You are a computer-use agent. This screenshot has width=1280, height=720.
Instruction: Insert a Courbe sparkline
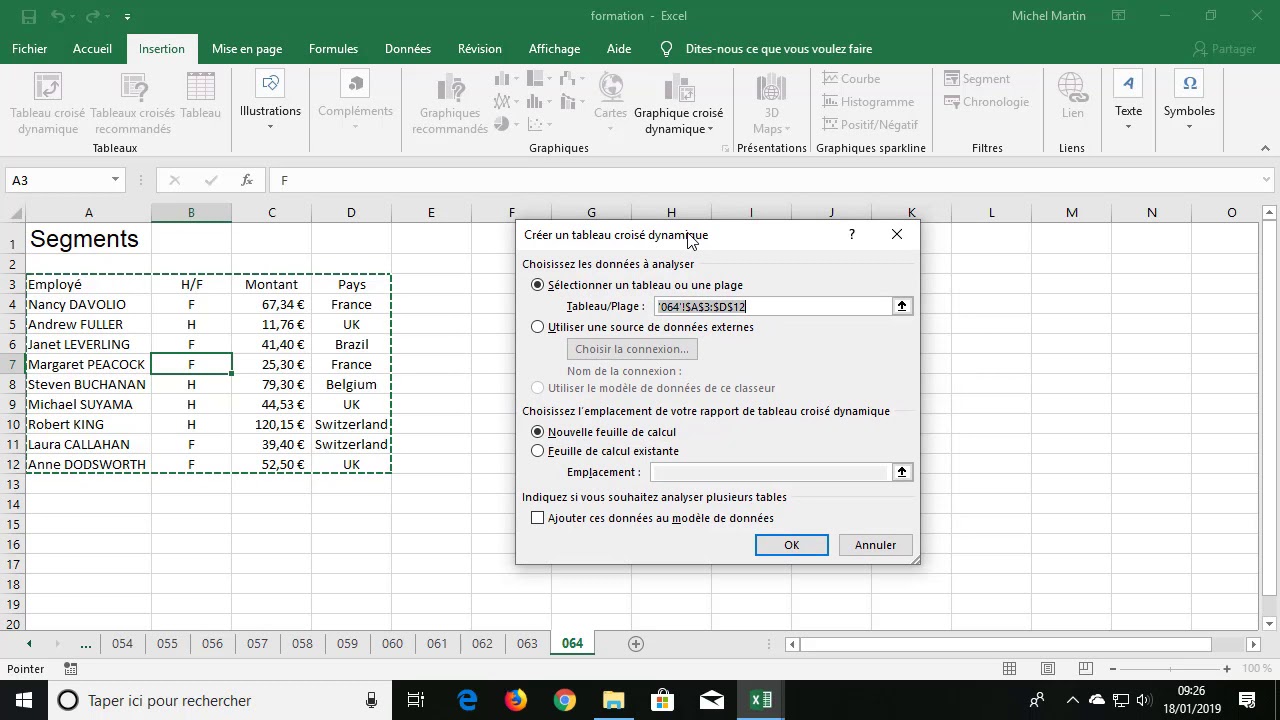point(851,79)
